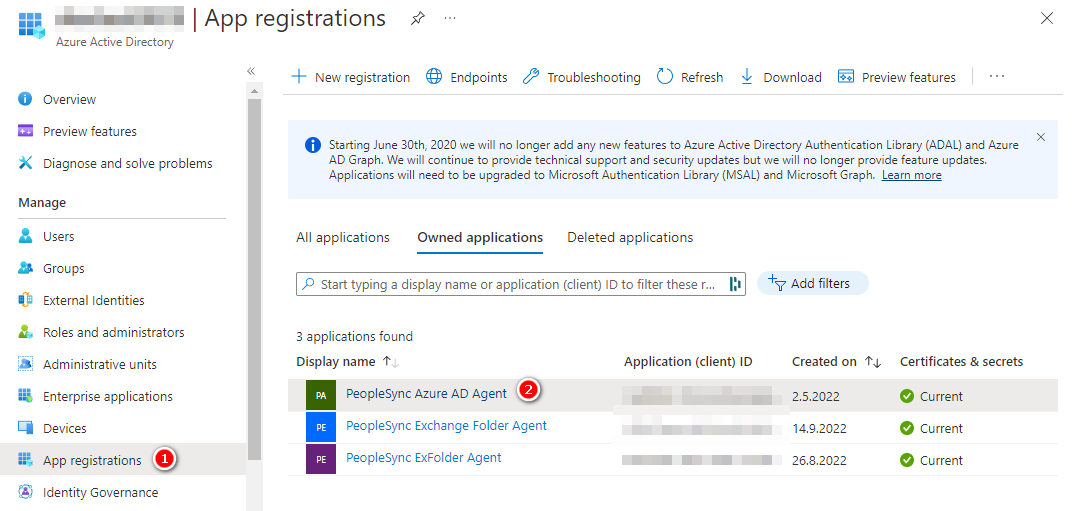Collapse the left navigation with double chevron

[x=251, y=71]
